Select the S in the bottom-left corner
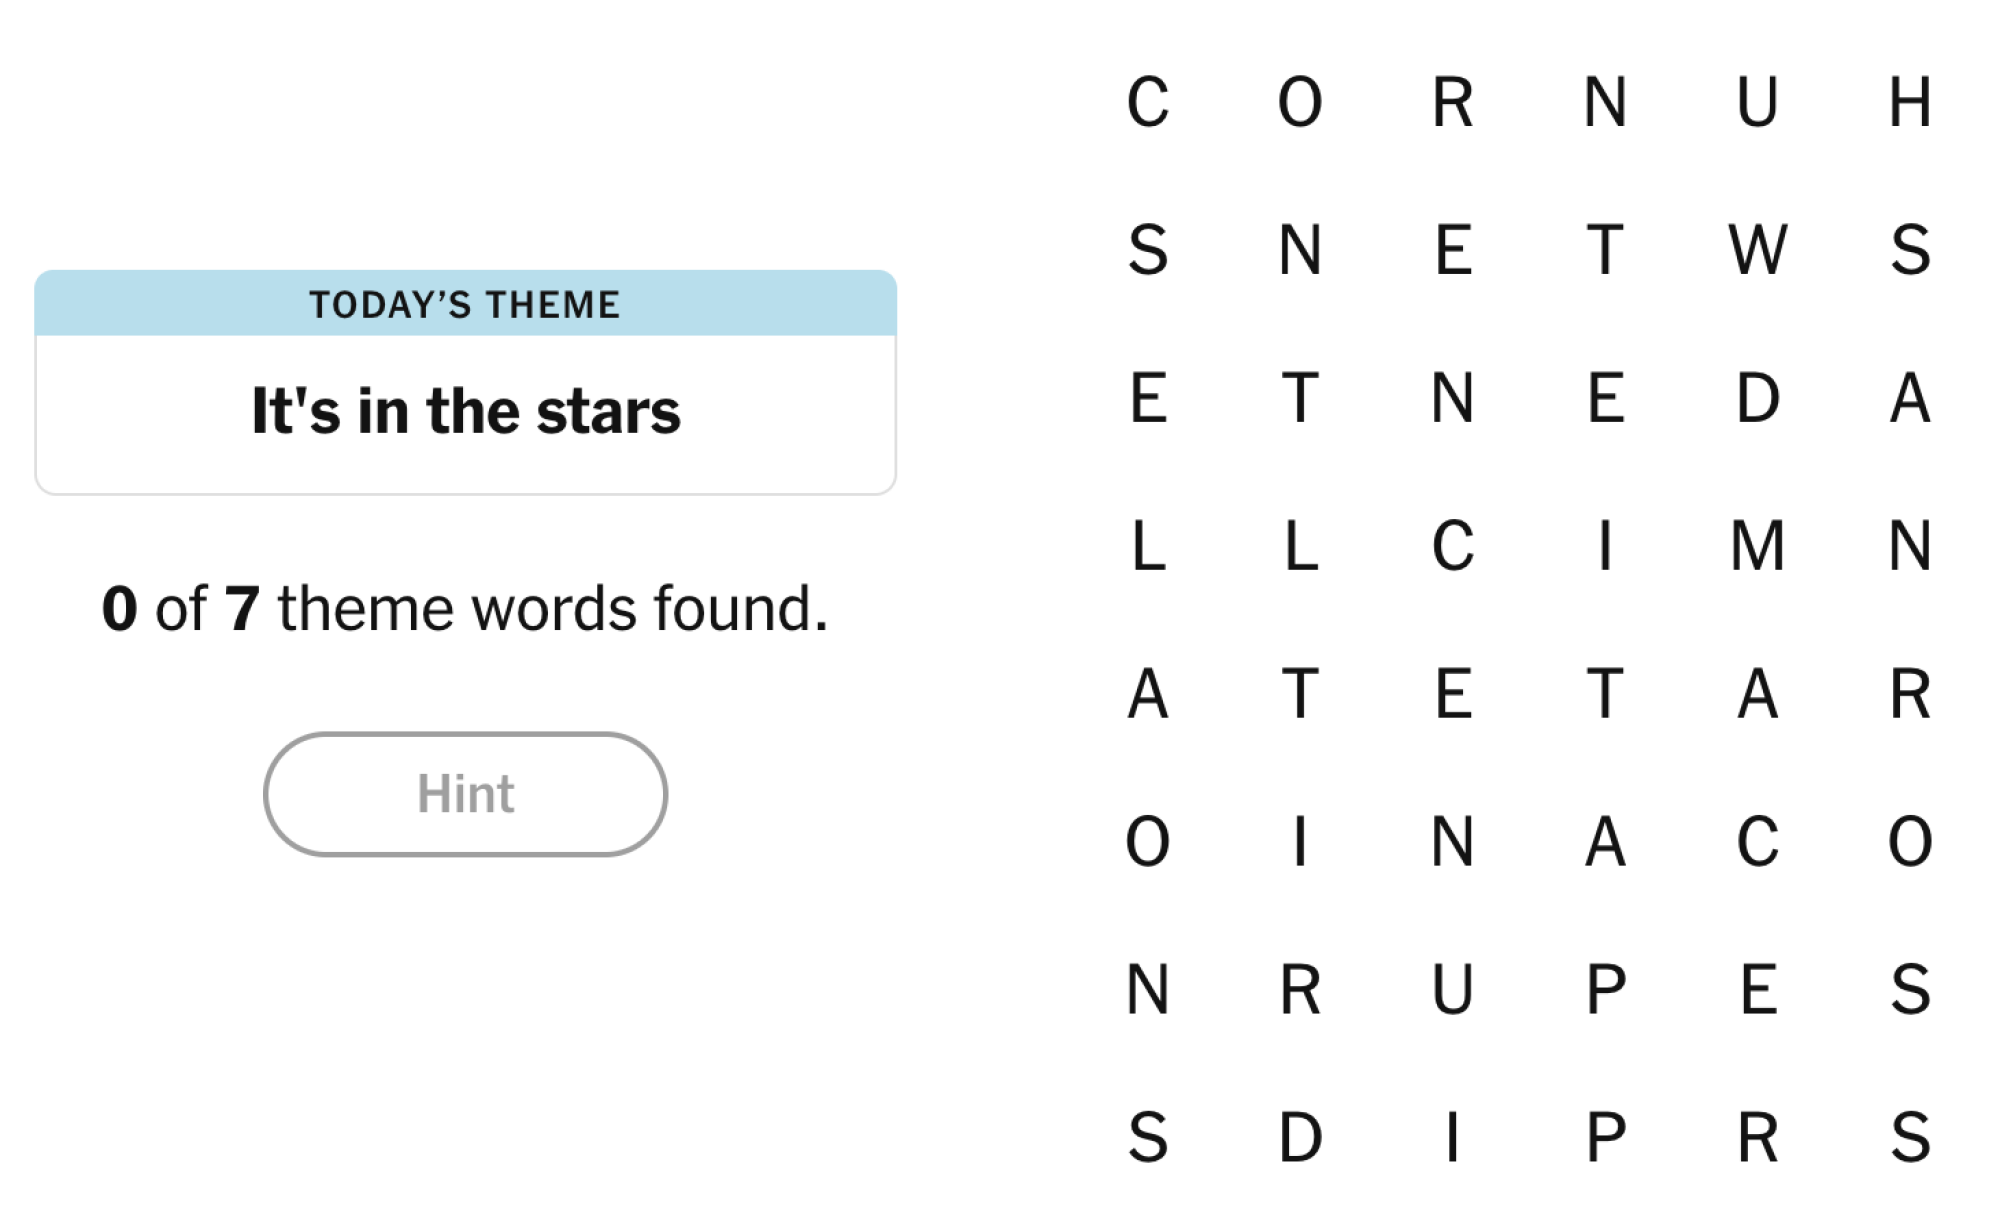 point(1148,1135)
